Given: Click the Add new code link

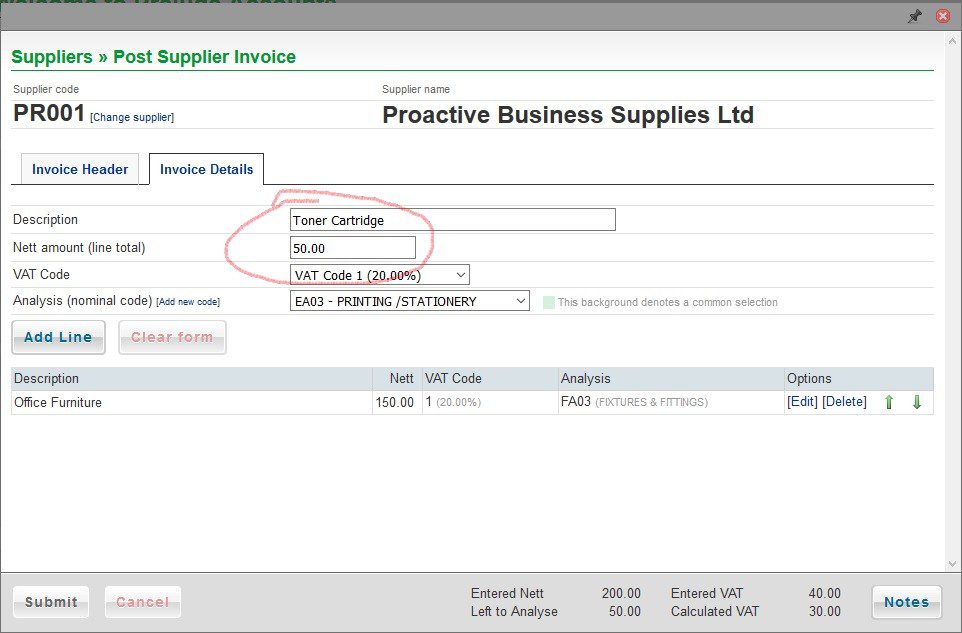Looking at the screenshot, I should point(188,302).
